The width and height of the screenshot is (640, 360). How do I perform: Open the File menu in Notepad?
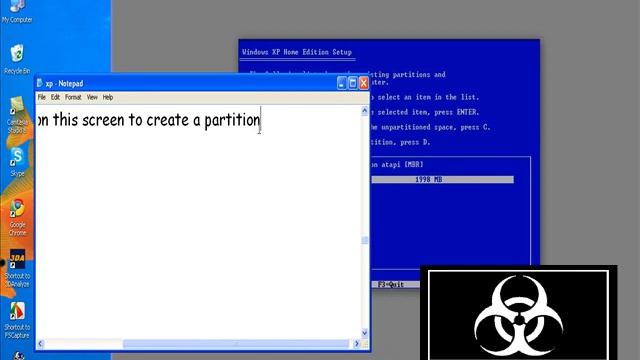42,97
